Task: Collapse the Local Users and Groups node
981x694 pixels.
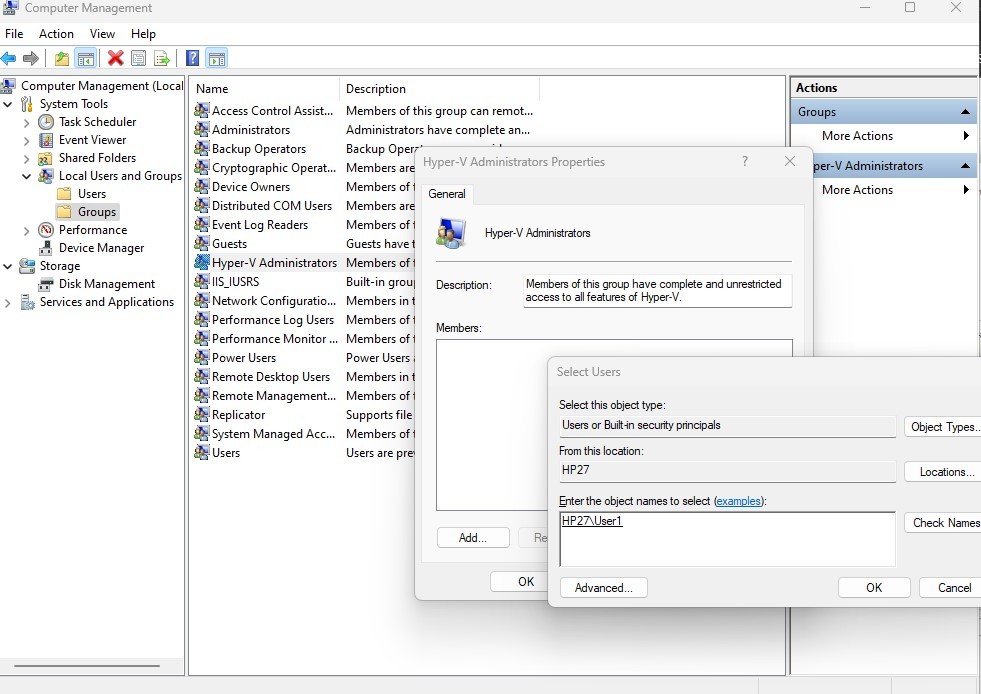Action: click(26, 176)
